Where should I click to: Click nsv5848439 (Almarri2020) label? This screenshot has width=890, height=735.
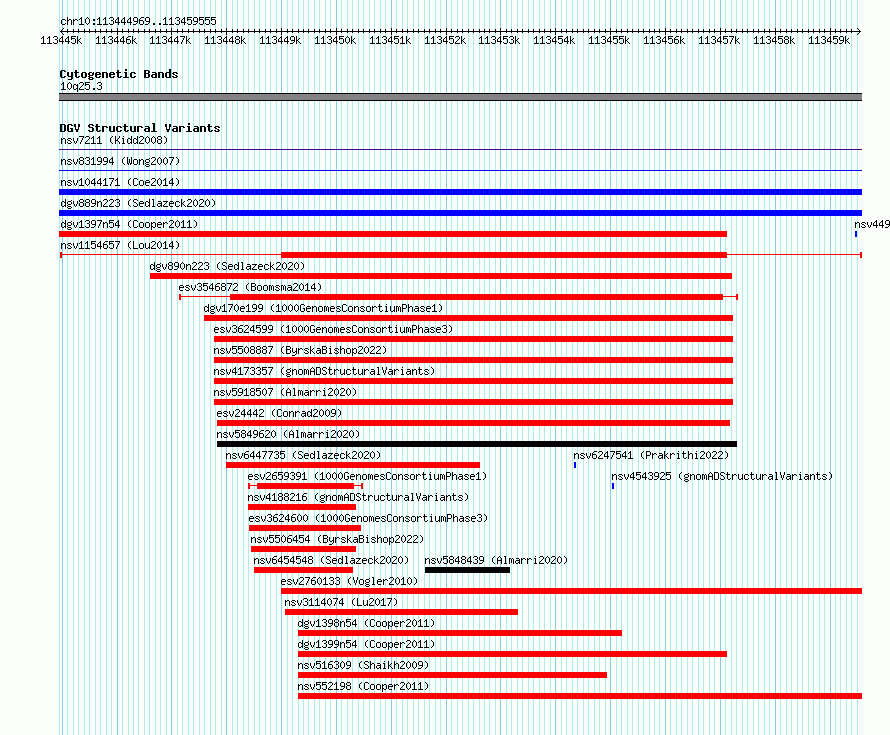[x=496, y=560]
